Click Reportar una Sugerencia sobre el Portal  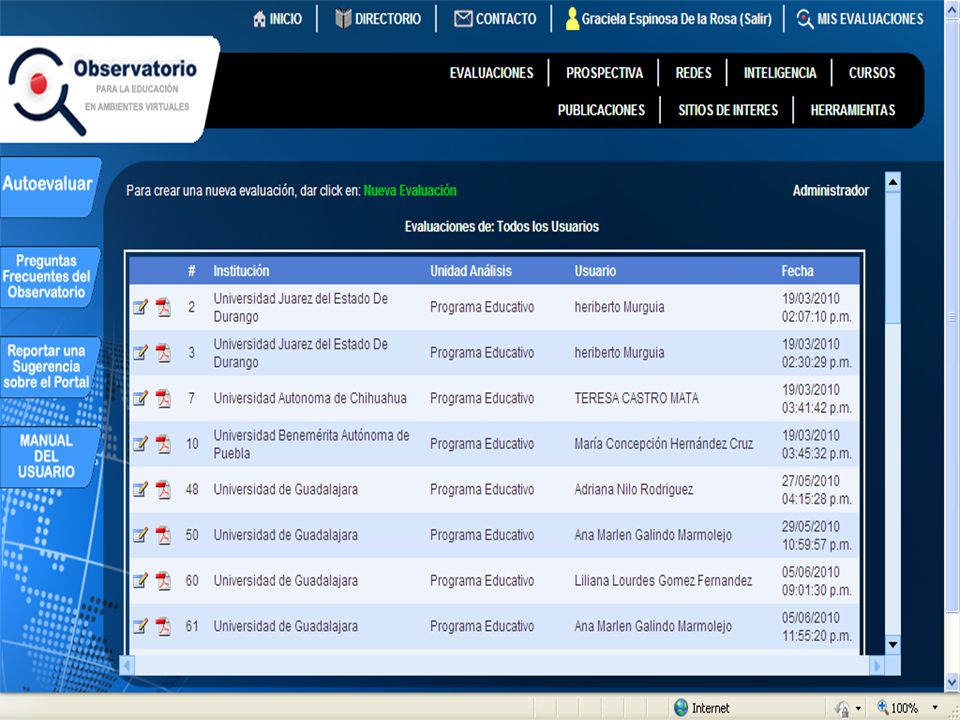click(48, 367)
